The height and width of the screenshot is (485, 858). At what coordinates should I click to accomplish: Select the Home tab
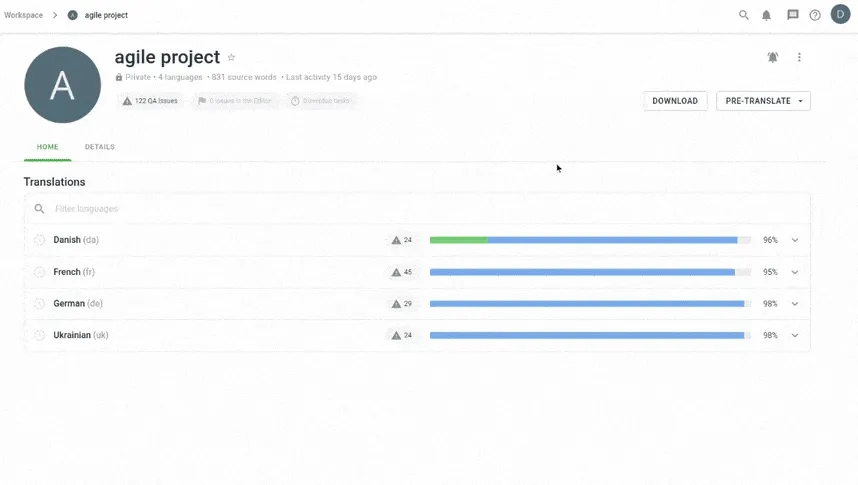click(x=48, y=147)
